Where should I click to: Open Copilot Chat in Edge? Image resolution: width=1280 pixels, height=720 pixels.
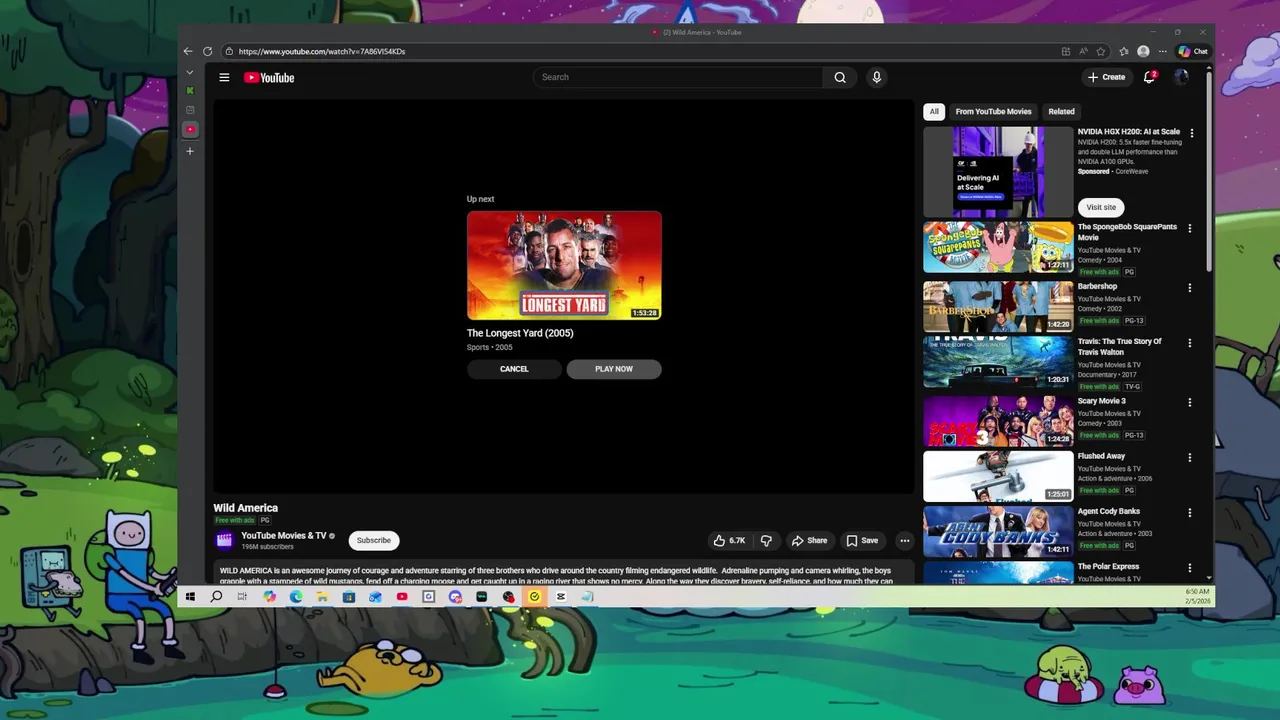tap(1192, 51)
